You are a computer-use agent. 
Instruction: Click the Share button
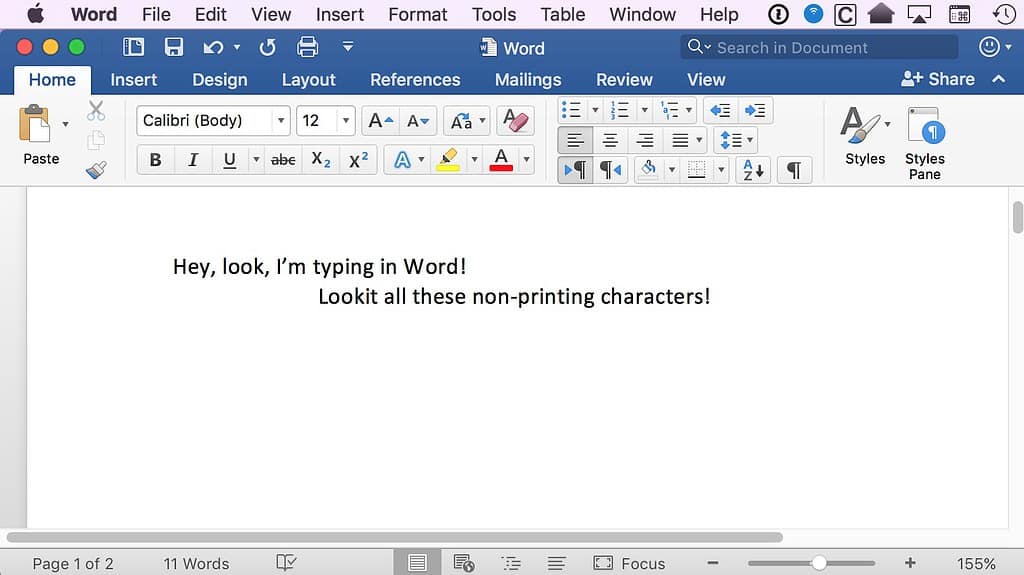(937, 79)
